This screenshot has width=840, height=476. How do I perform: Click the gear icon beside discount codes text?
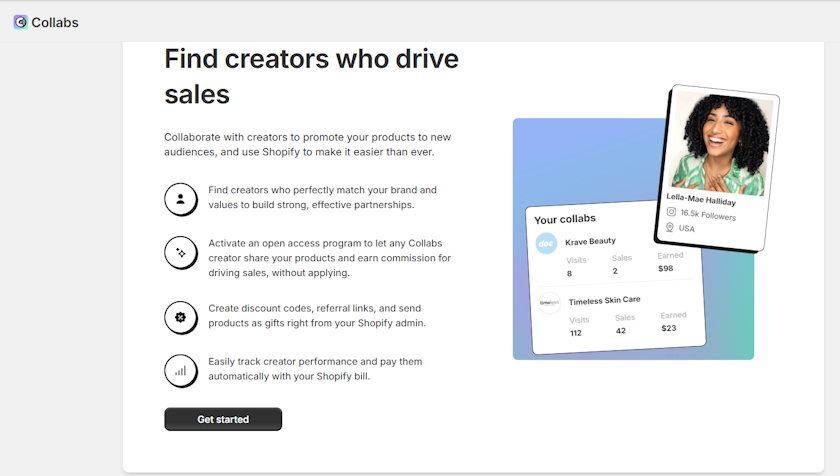tap(181, 317)
